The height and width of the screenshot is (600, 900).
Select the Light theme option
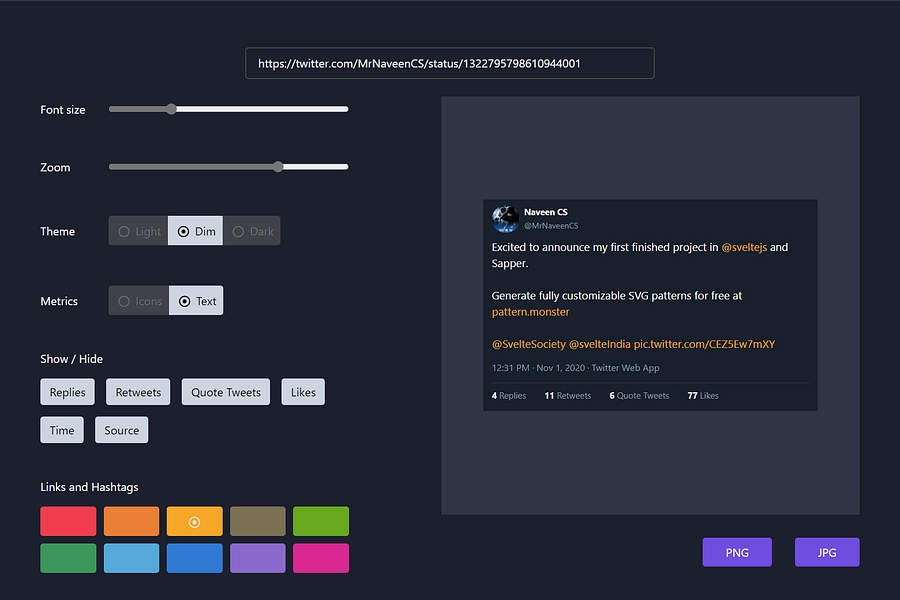click(x=138, y=231)
